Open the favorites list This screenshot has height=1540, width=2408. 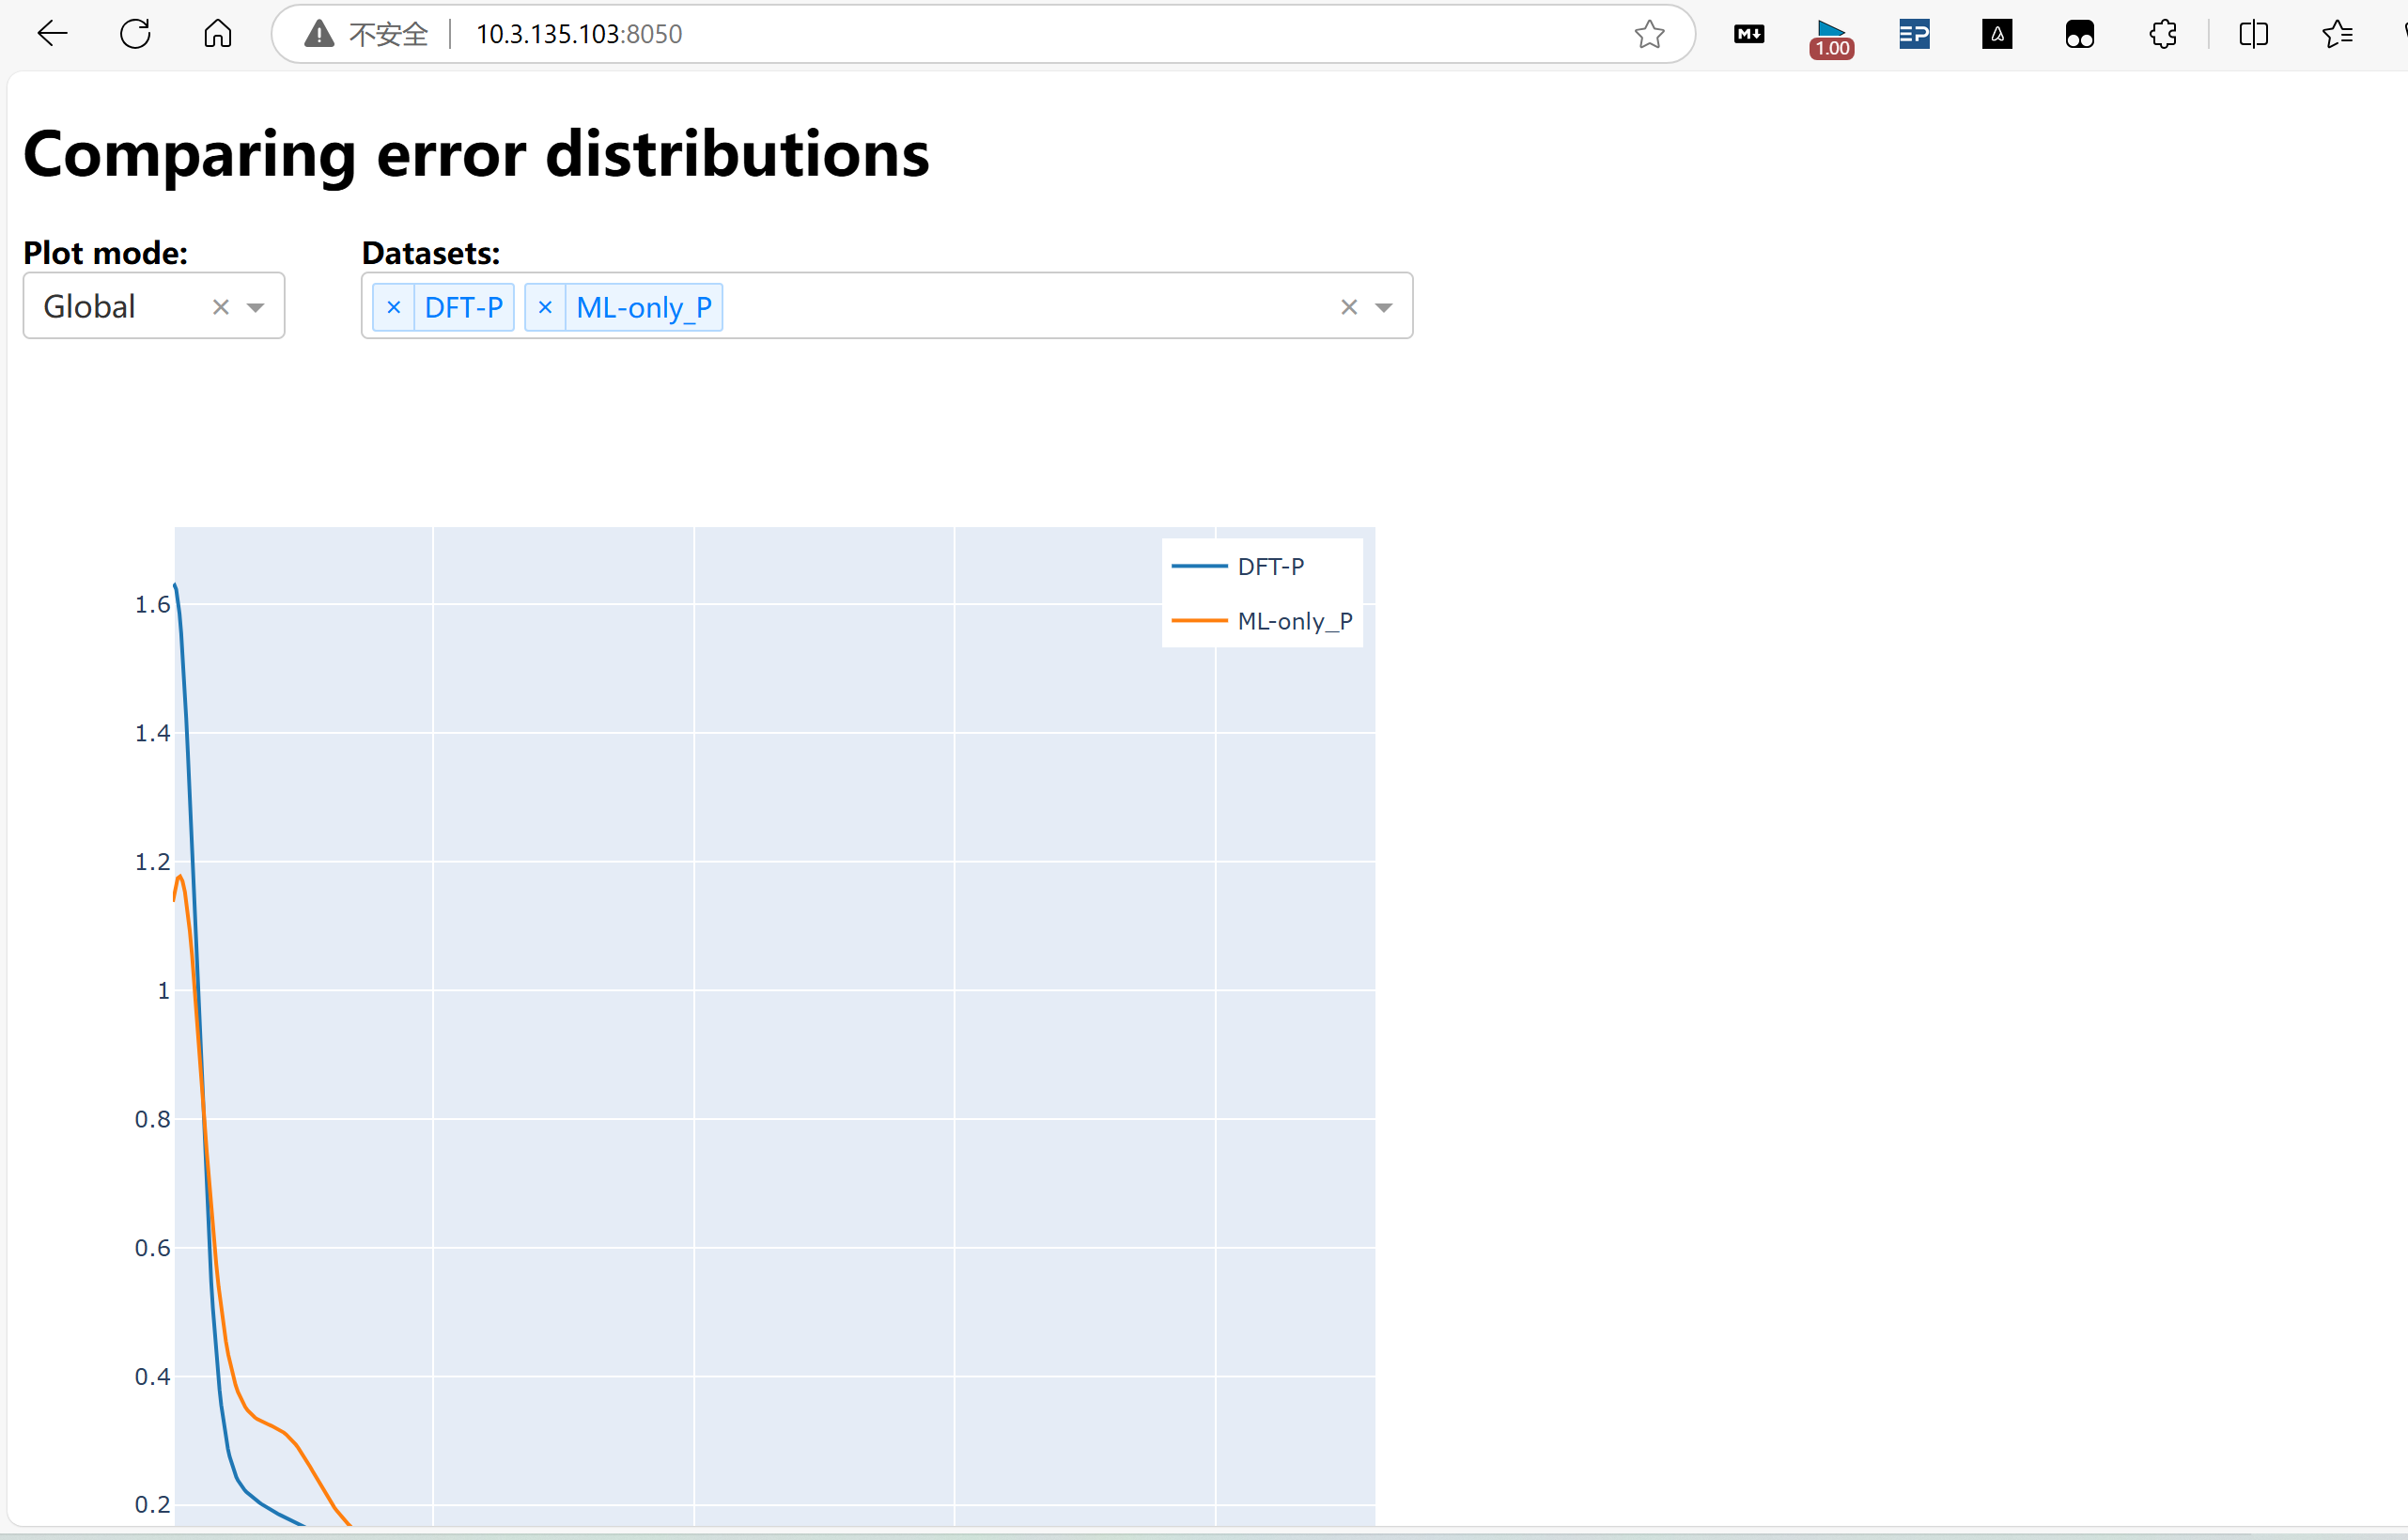[x=2337, y=34]
